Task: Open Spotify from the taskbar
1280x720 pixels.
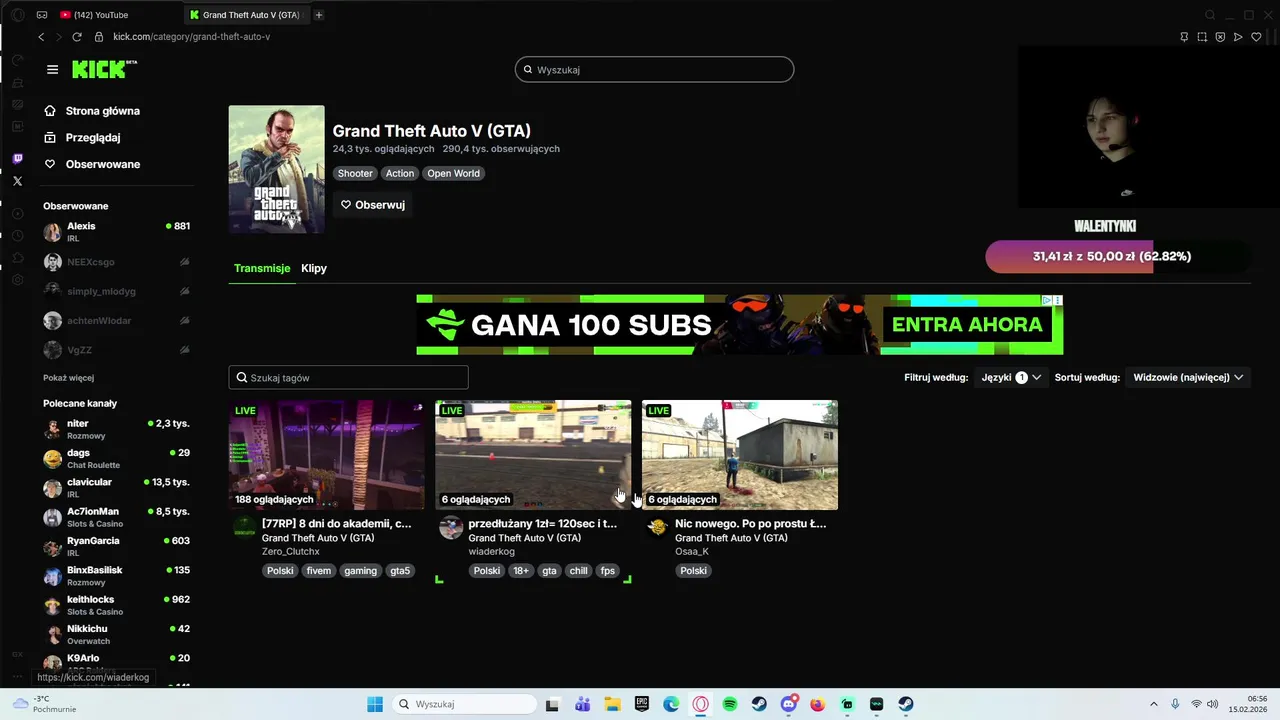Action: click(x=730, y=704)
